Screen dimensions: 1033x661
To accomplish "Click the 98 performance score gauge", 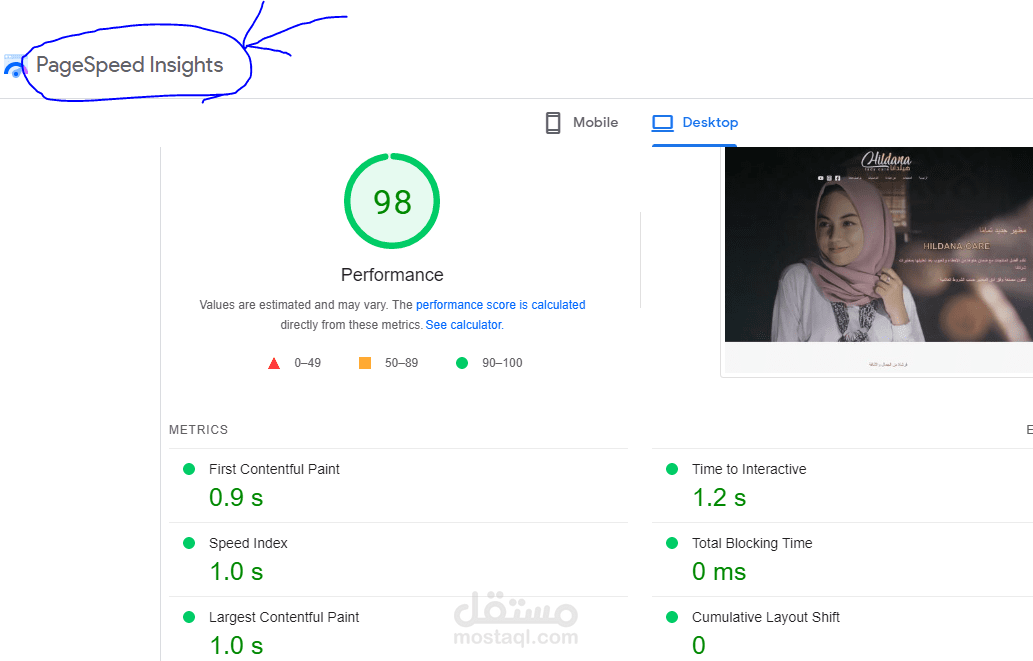I will (x=392, y=202).
